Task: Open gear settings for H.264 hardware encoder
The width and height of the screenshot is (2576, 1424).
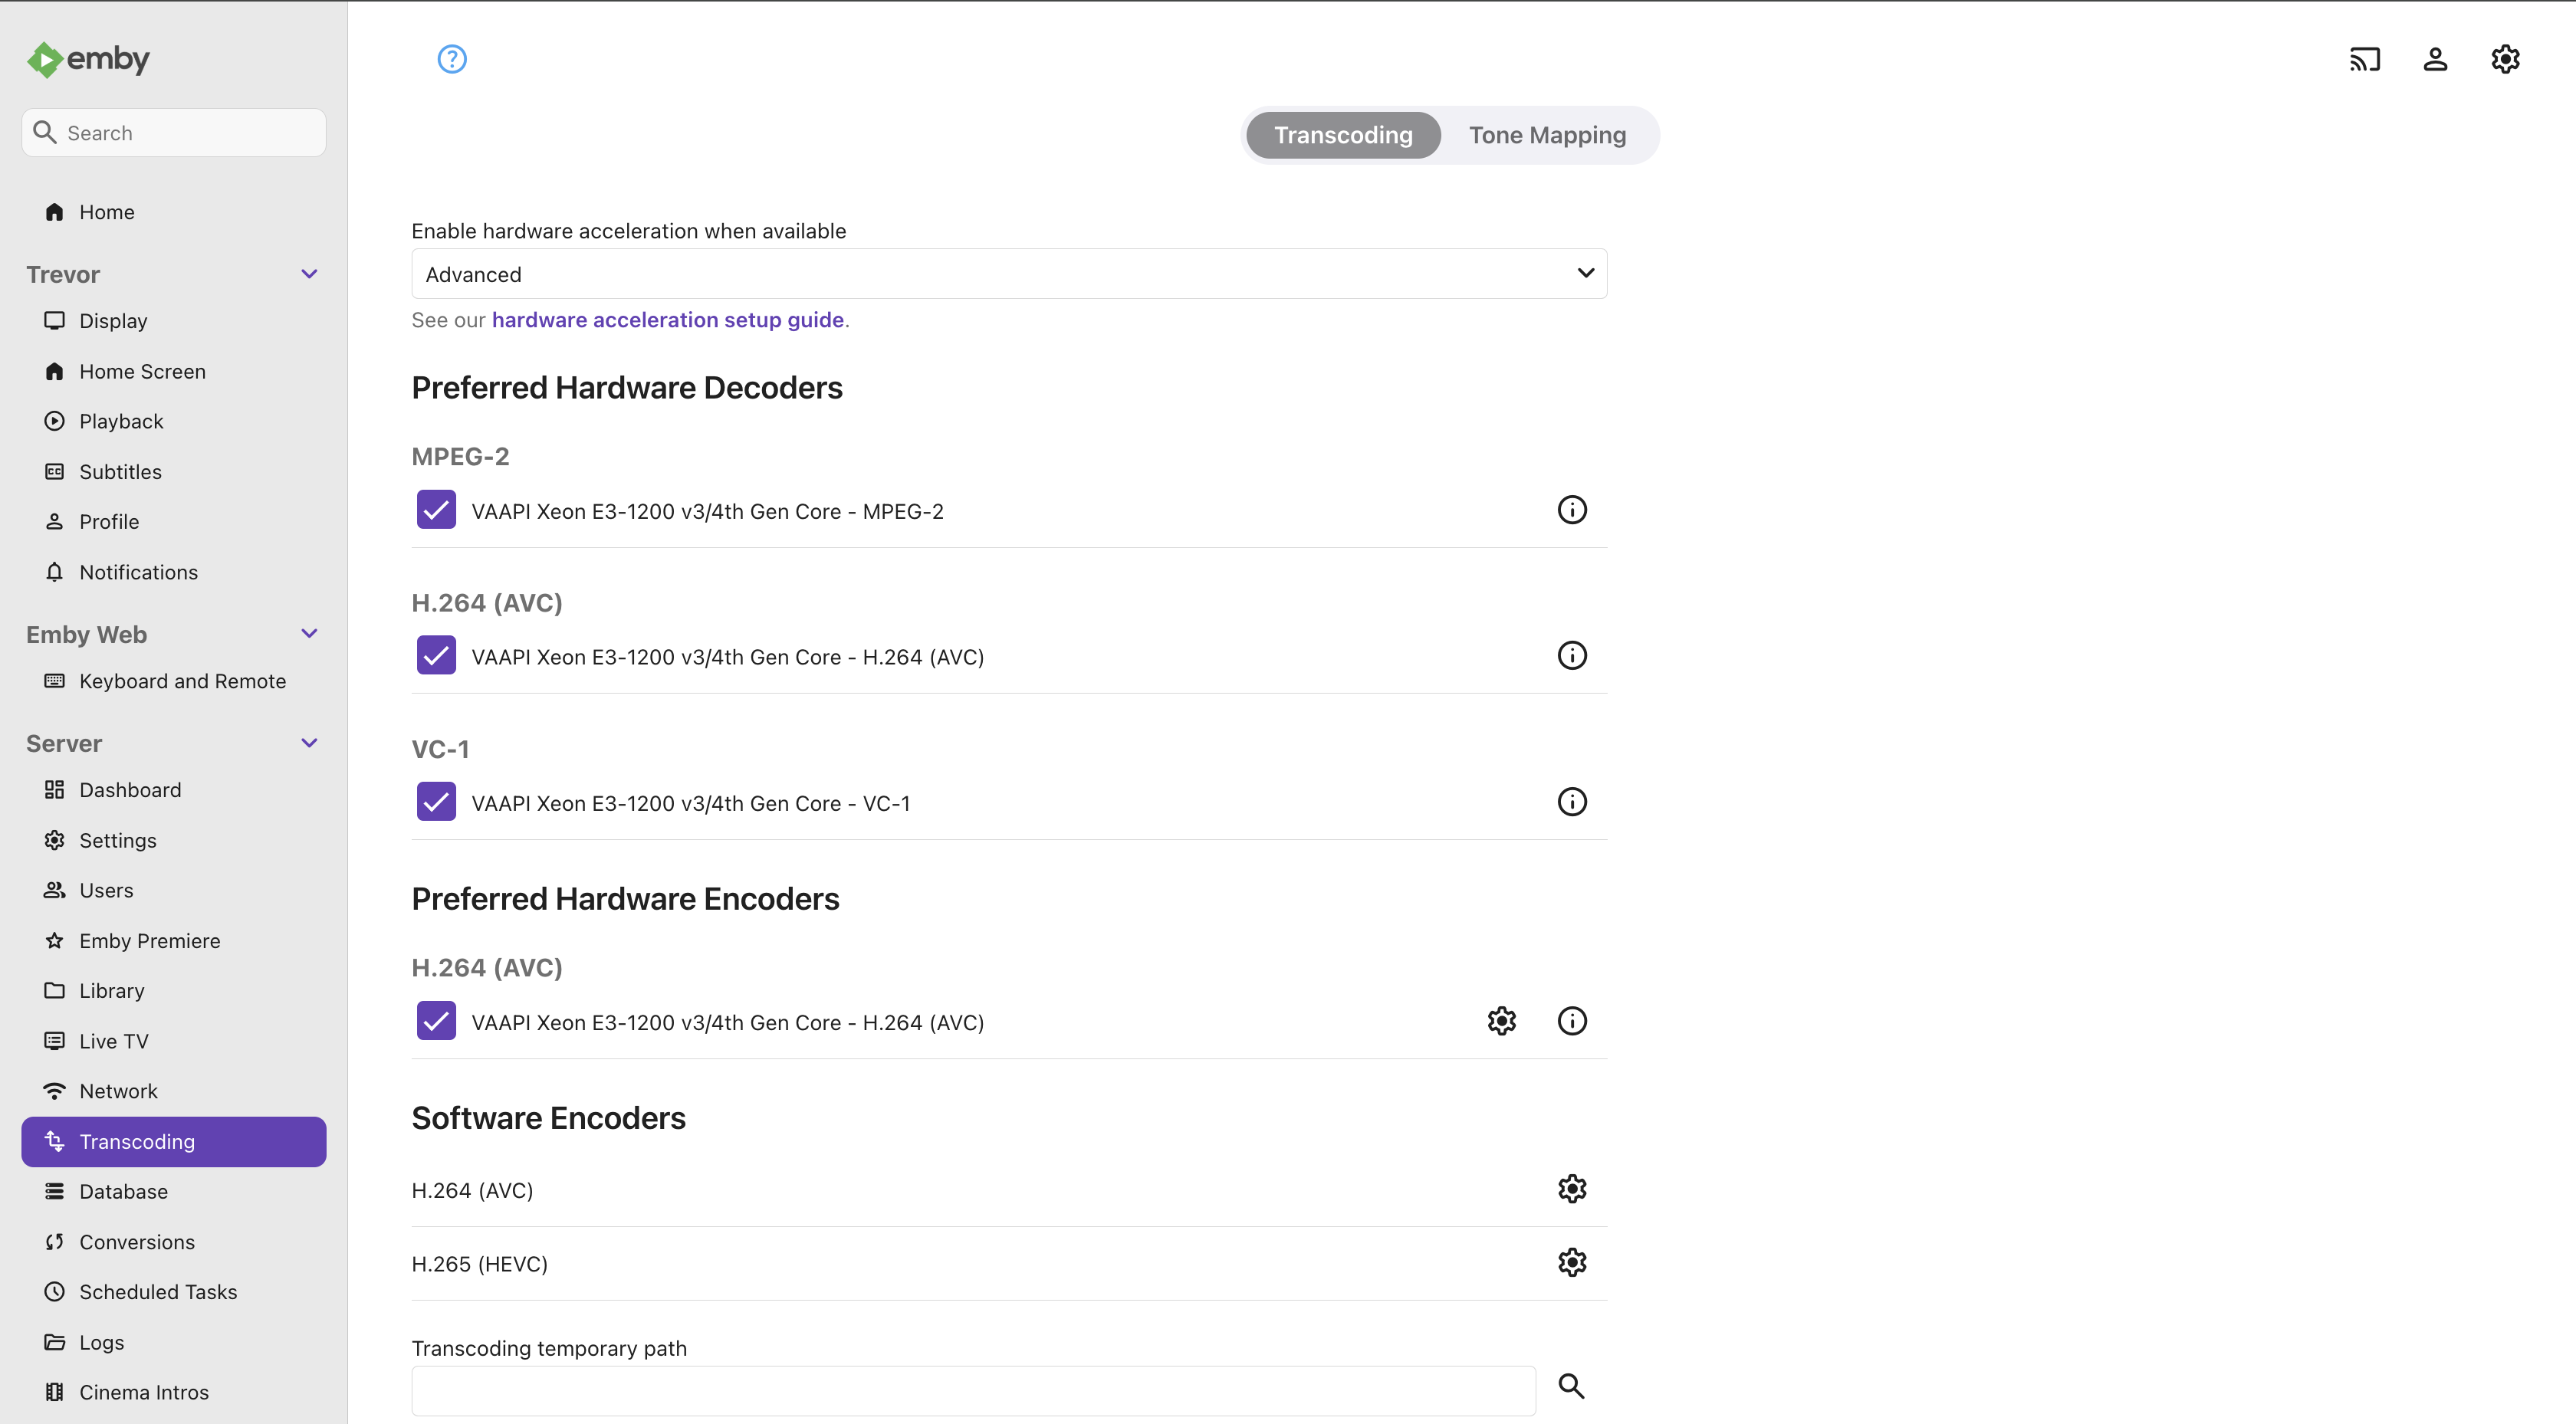Action: click(1502, 1021)
